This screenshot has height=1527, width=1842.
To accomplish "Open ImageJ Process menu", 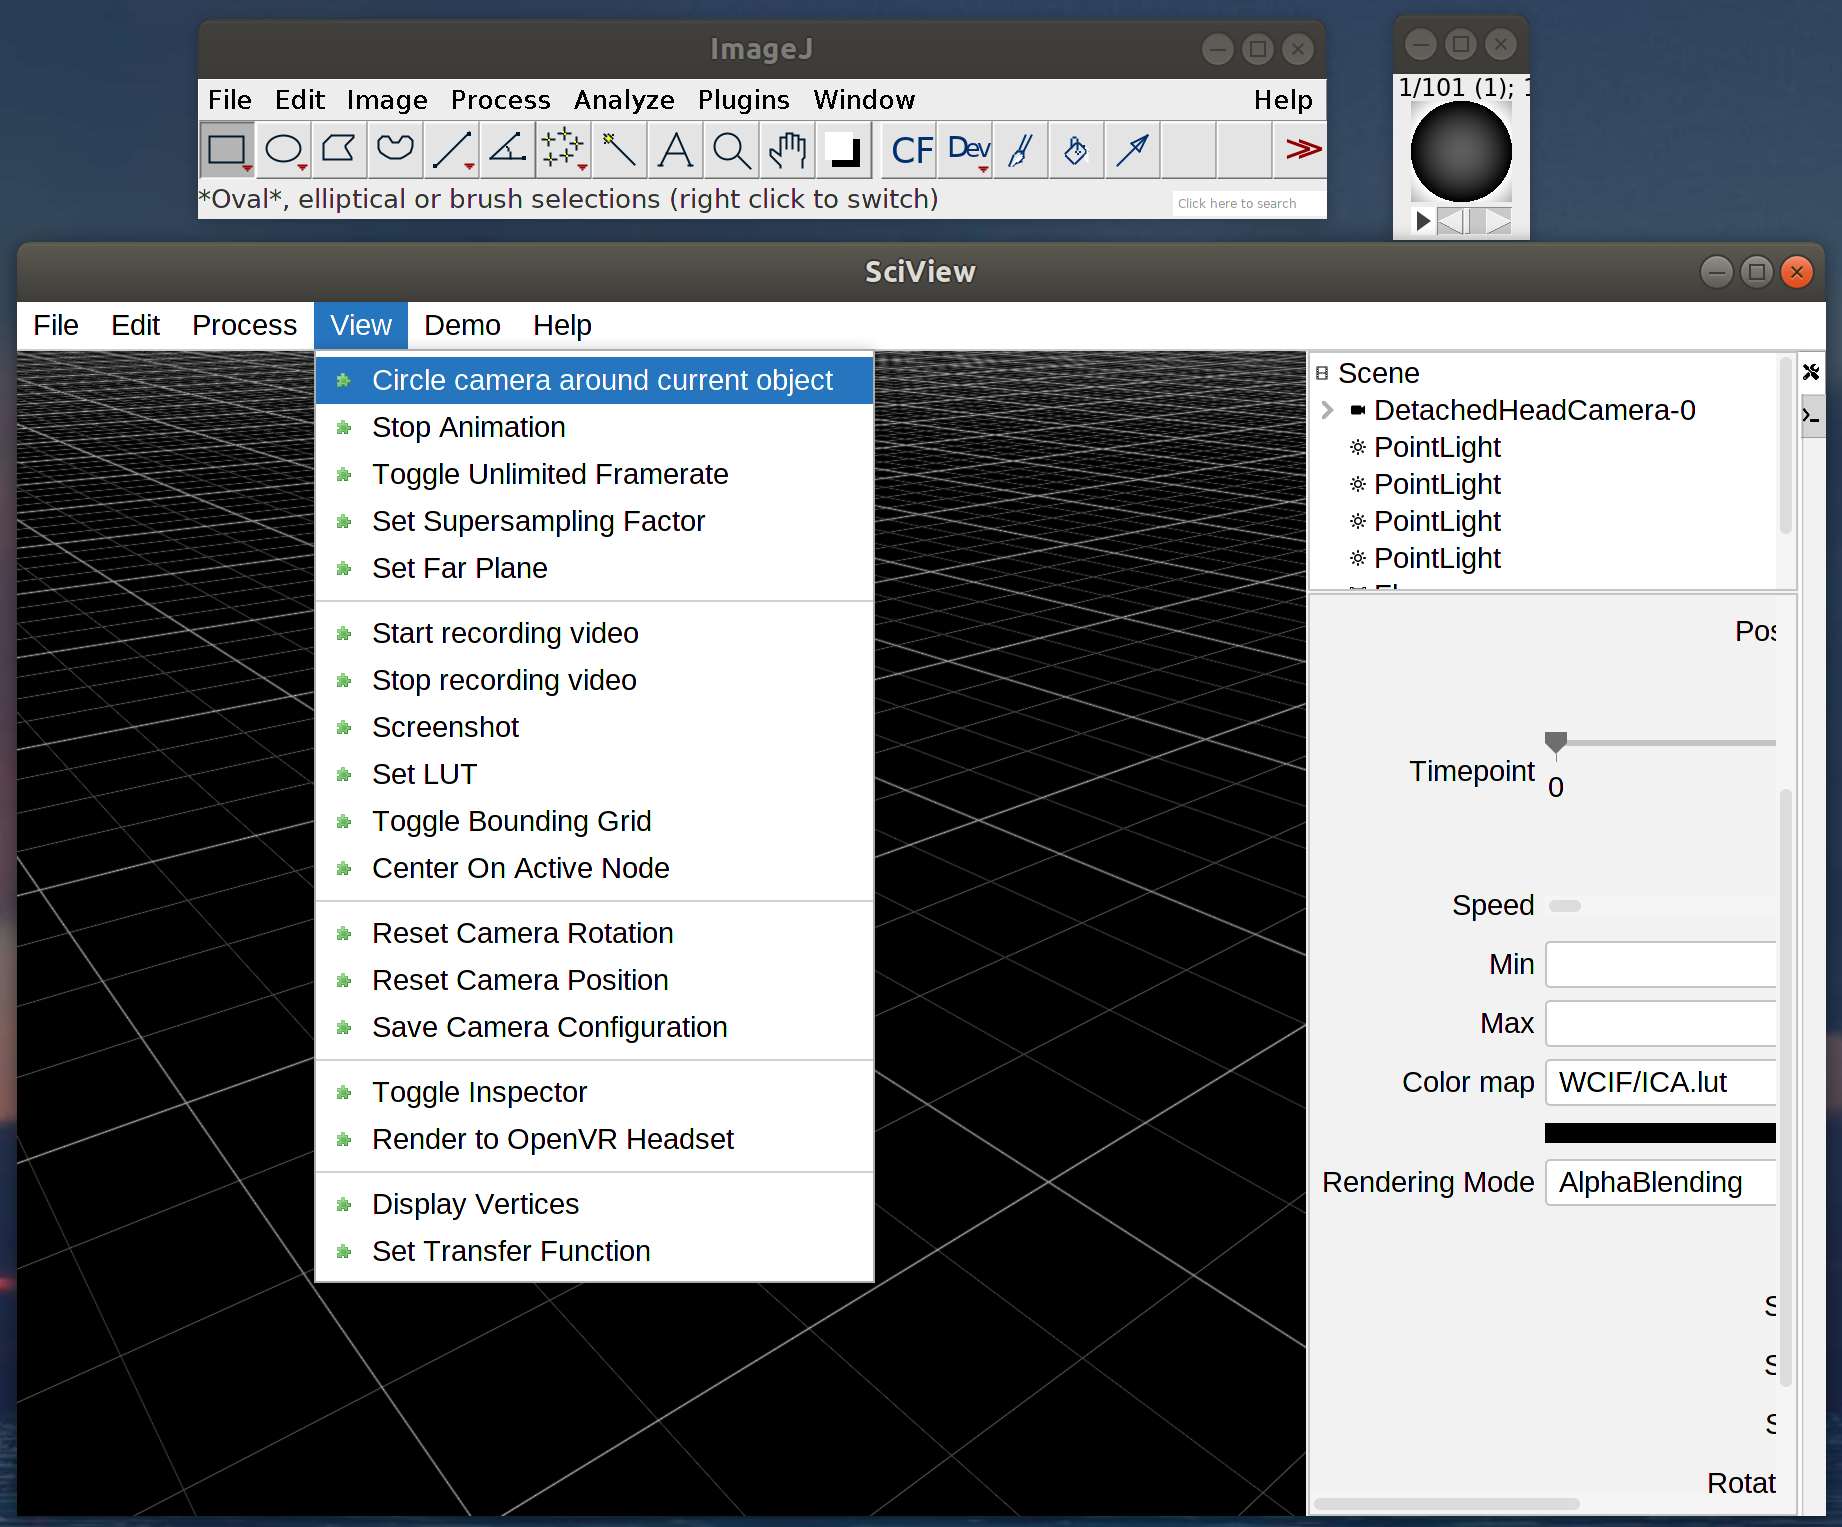I will [x=500, y=100].
